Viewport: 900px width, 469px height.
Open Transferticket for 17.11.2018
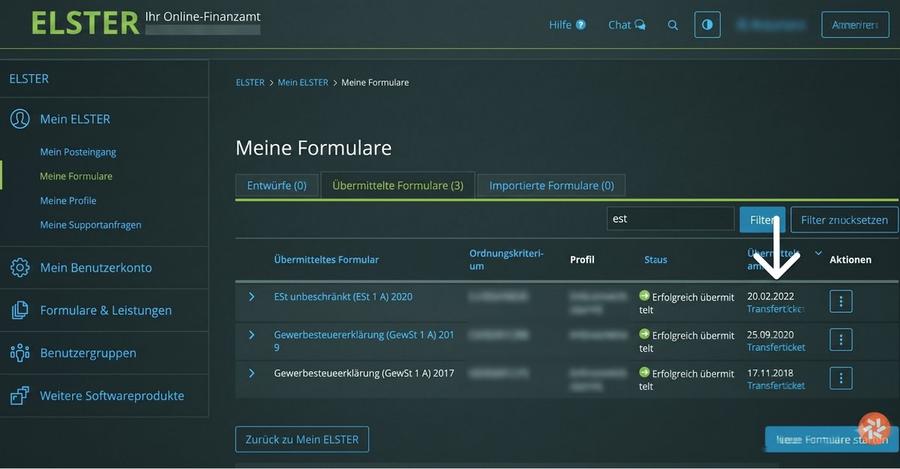pos(776,386)
